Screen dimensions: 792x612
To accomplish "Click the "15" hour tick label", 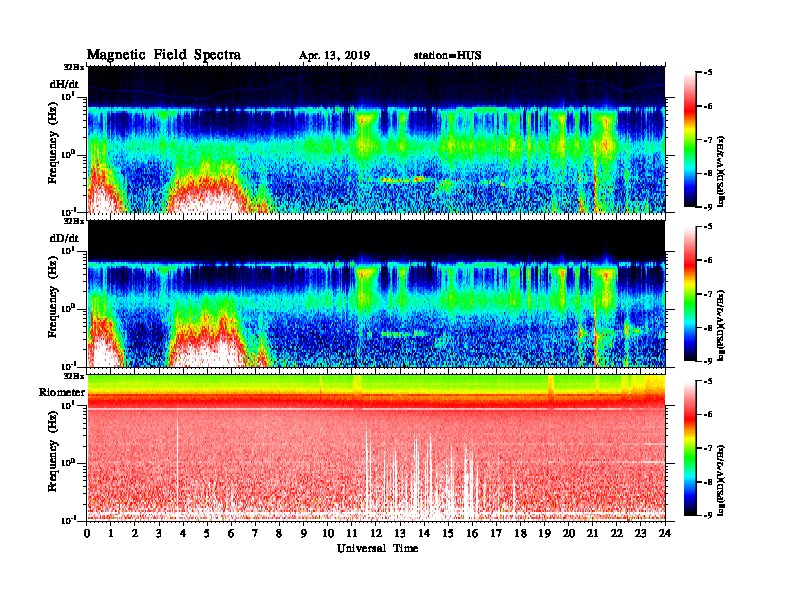I will point(448,533).
